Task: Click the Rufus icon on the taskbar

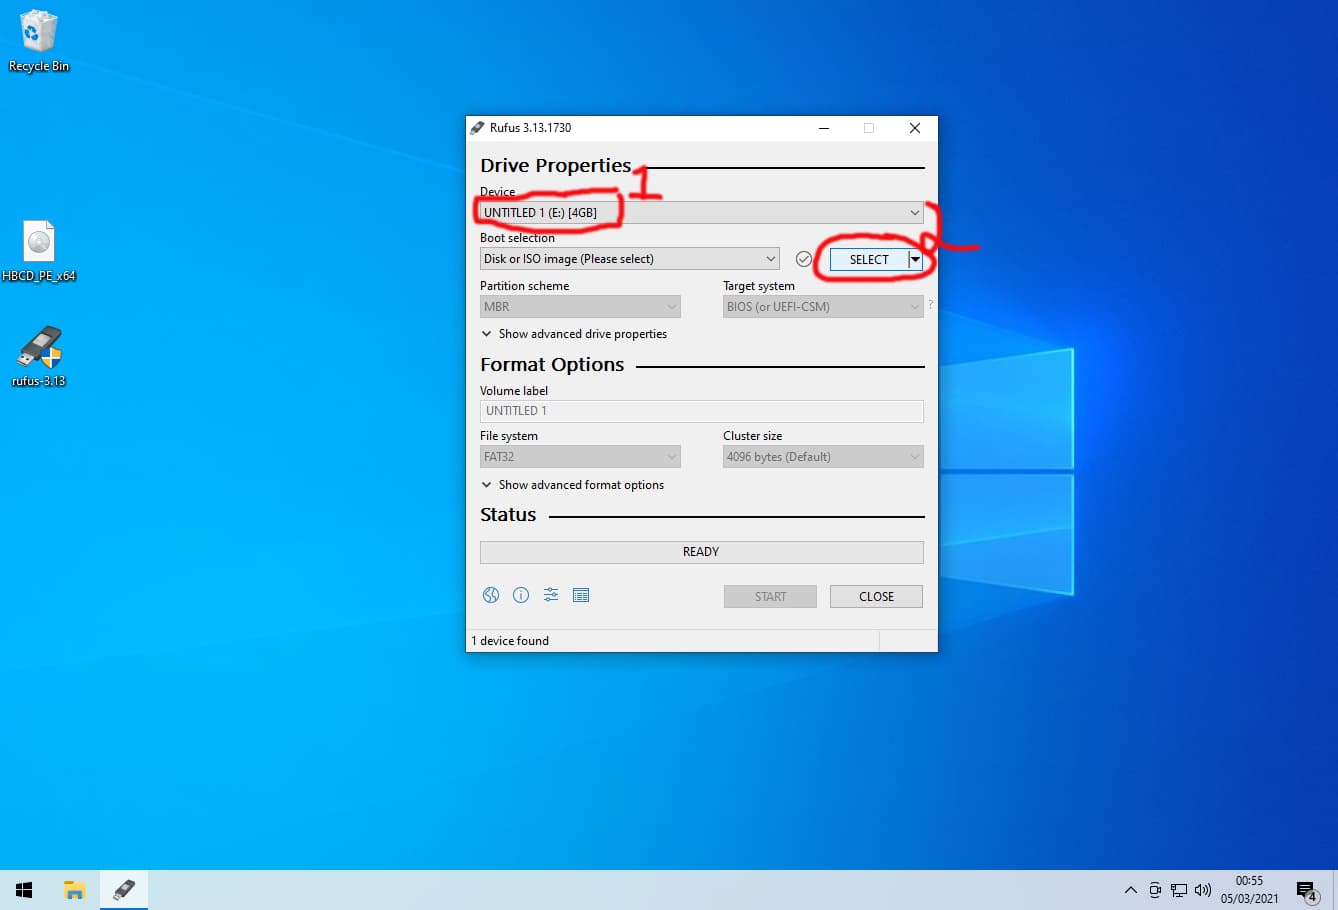Action: click(x=124, y=890)
